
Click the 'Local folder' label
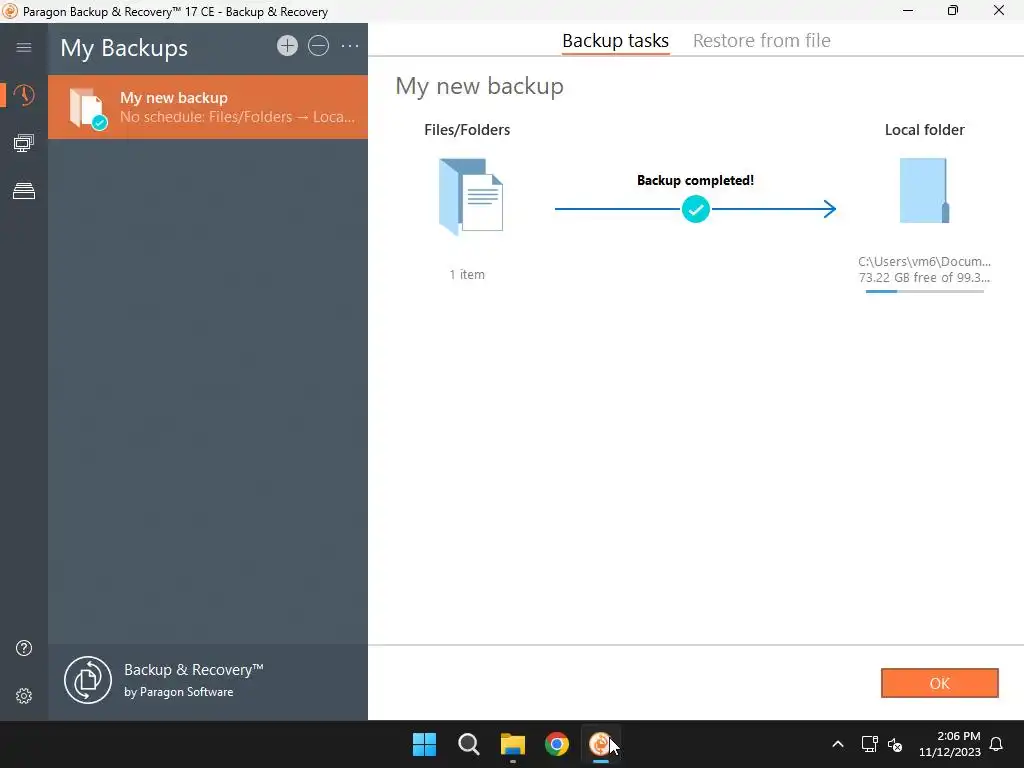pyautogui.click(x=924, y=130)
